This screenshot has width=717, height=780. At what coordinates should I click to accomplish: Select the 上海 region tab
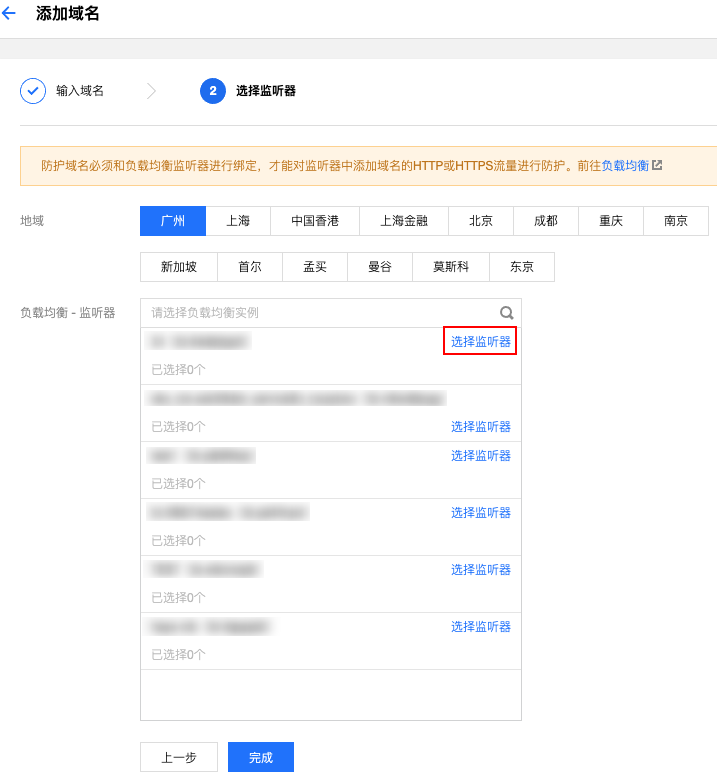coord(238,221)
